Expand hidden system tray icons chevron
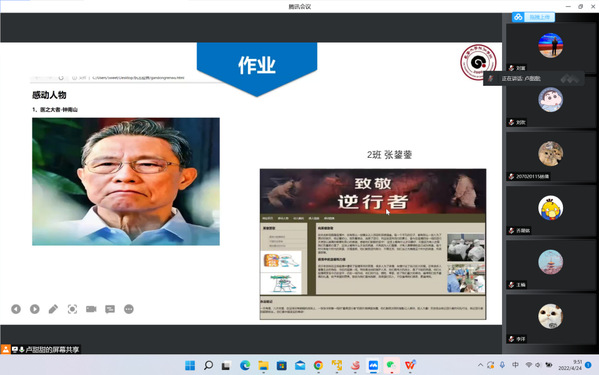The image size is (599, 375). point(480,365)
